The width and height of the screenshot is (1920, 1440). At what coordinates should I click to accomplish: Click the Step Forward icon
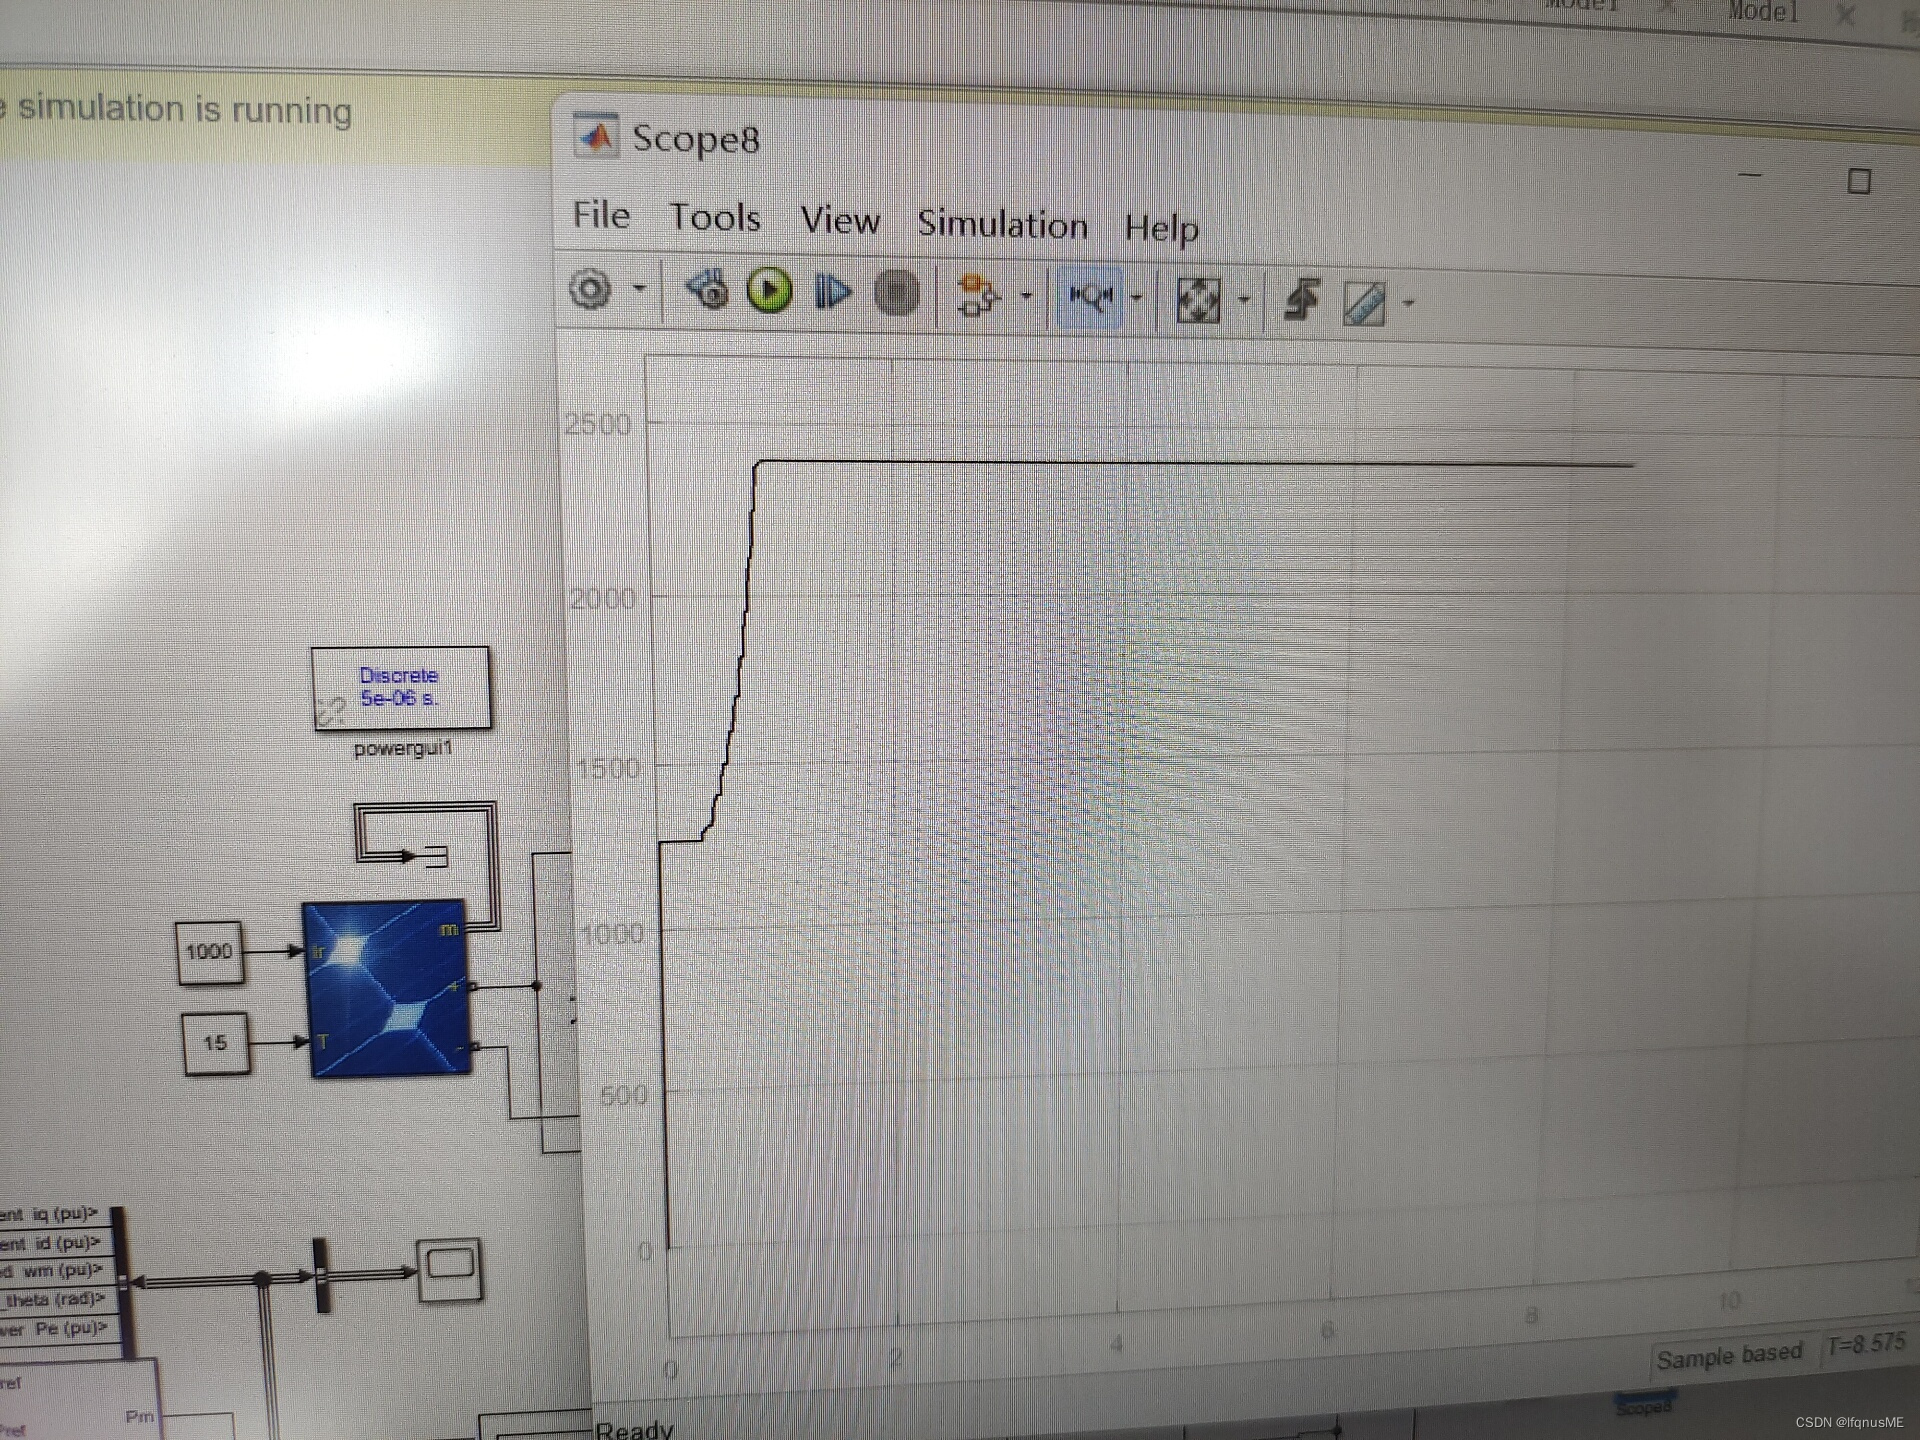[x=832, y=293]
